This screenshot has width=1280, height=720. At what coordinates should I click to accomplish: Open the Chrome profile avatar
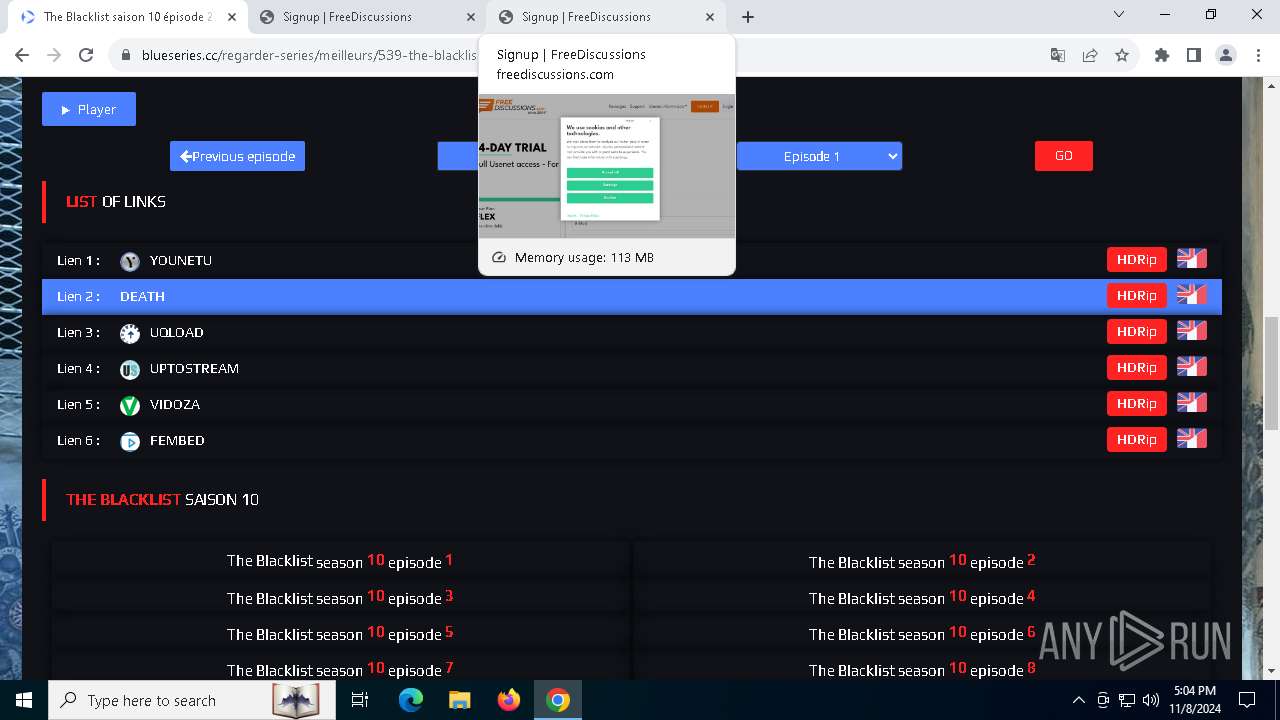pyautogui.click(x=1226, y=55)
